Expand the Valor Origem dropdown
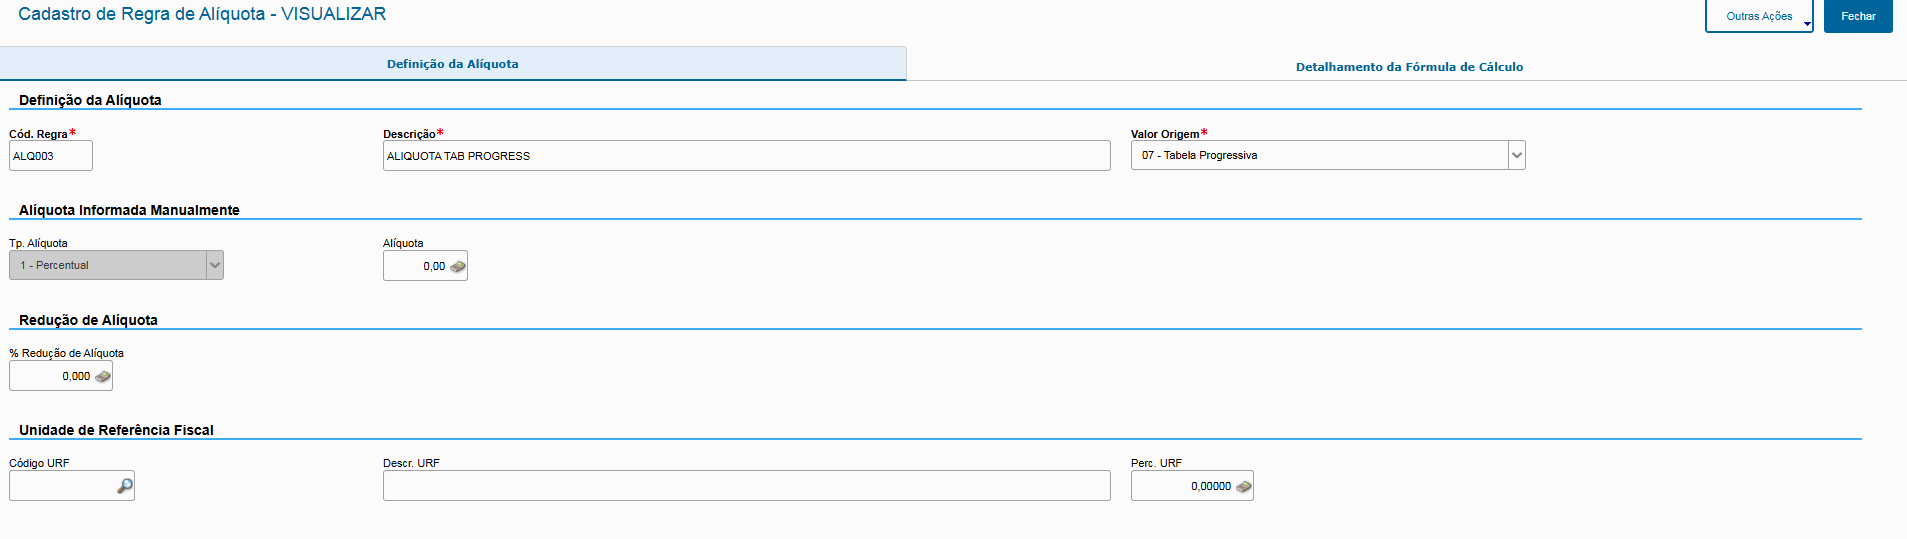The height and width of the screenshot is (539, 1907). [x=1516, y=155]
